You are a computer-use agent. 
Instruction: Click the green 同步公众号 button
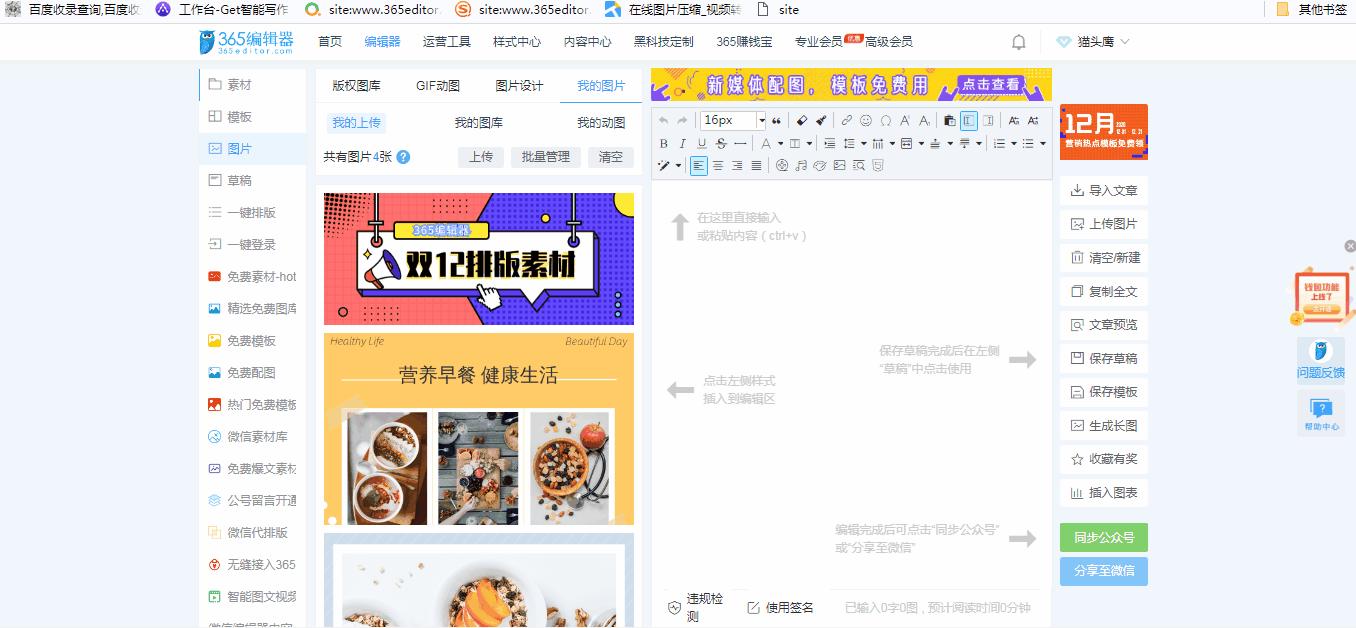click(x=1104, y=538)
